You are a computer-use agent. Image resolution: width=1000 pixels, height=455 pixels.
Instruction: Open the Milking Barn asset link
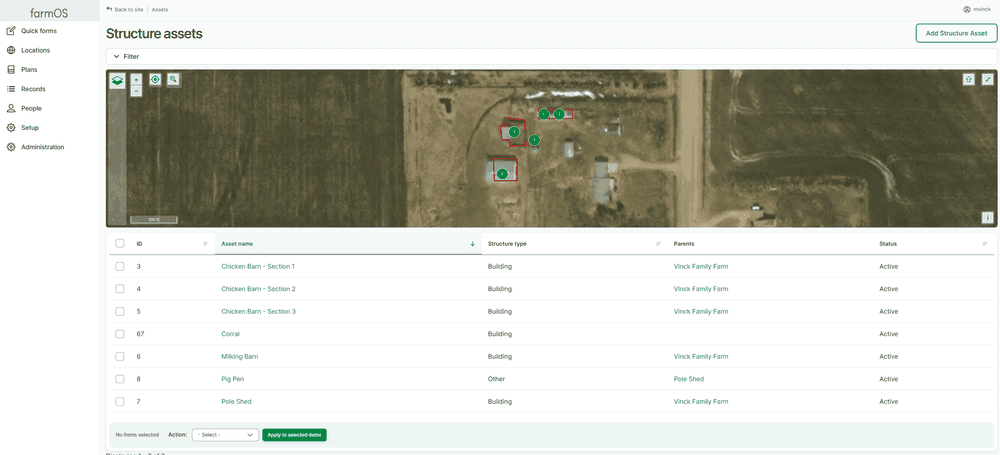pyautogui.click(x=239, y=356)
